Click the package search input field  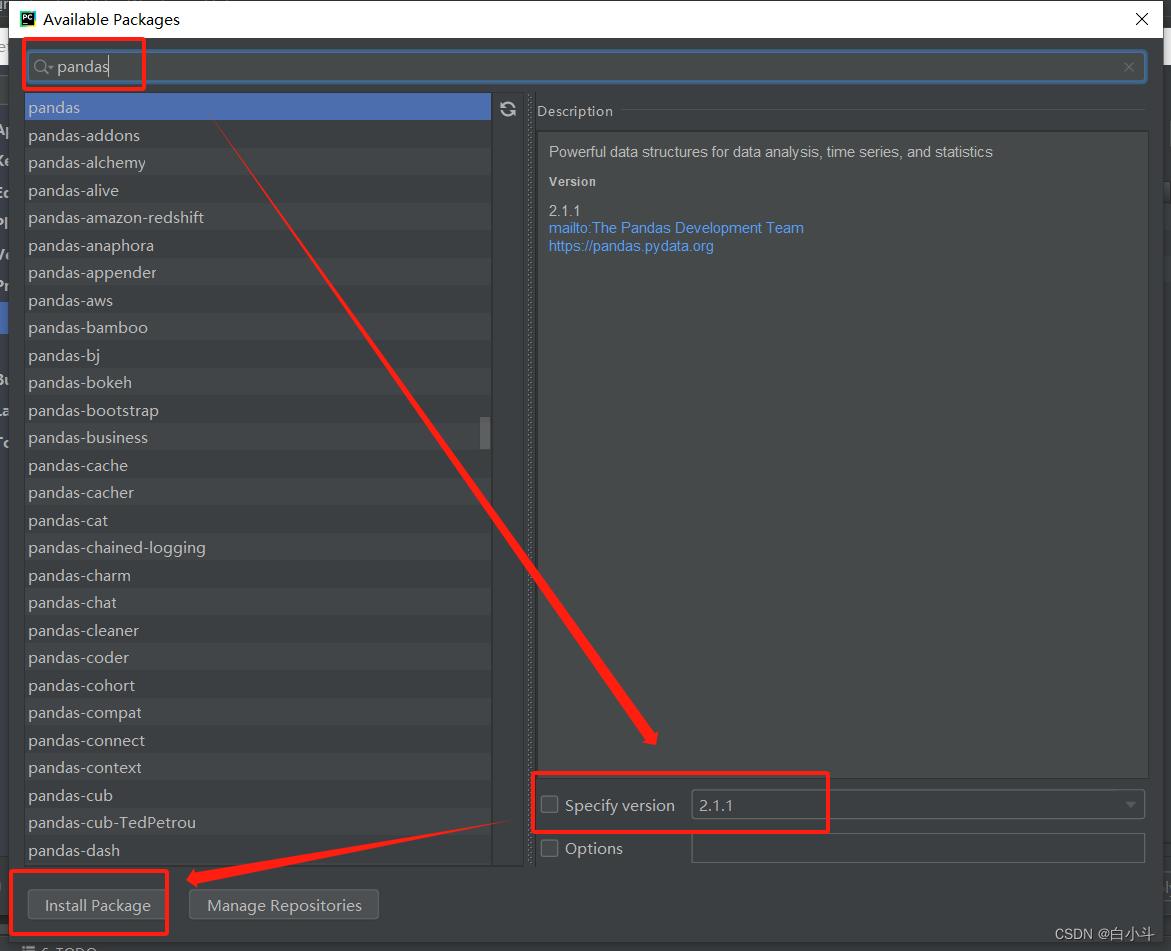586,67
